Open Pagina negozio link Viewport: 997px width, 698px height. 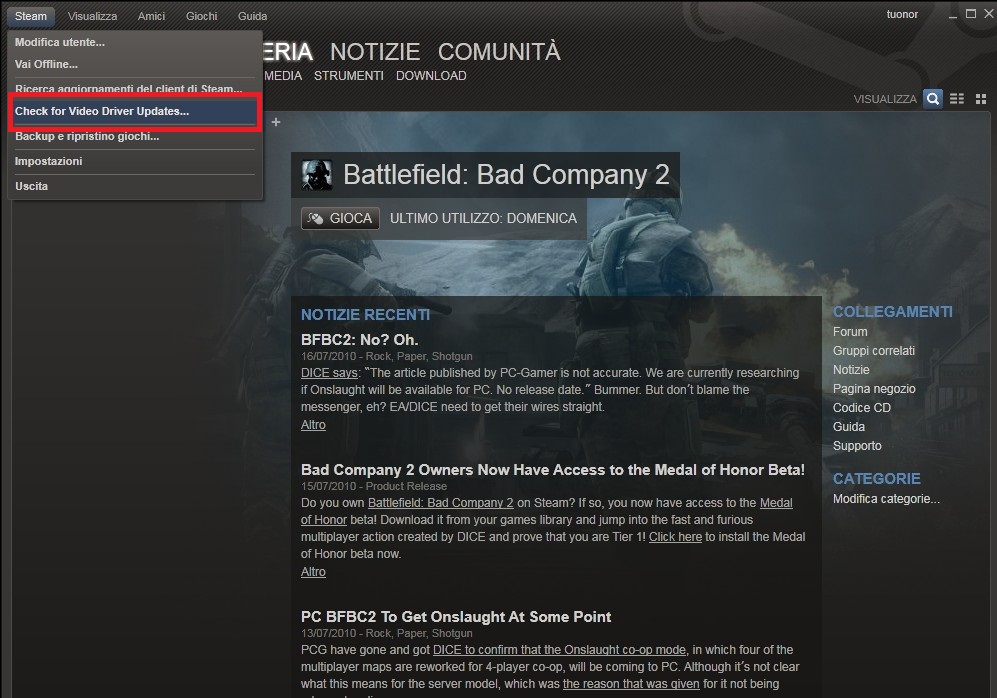tap(874, 389)
